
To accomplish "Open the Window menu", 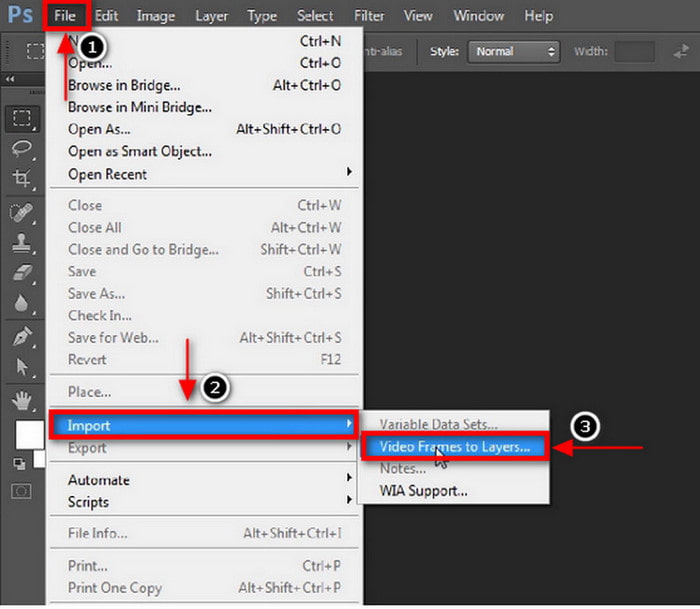I will (479, 16).
